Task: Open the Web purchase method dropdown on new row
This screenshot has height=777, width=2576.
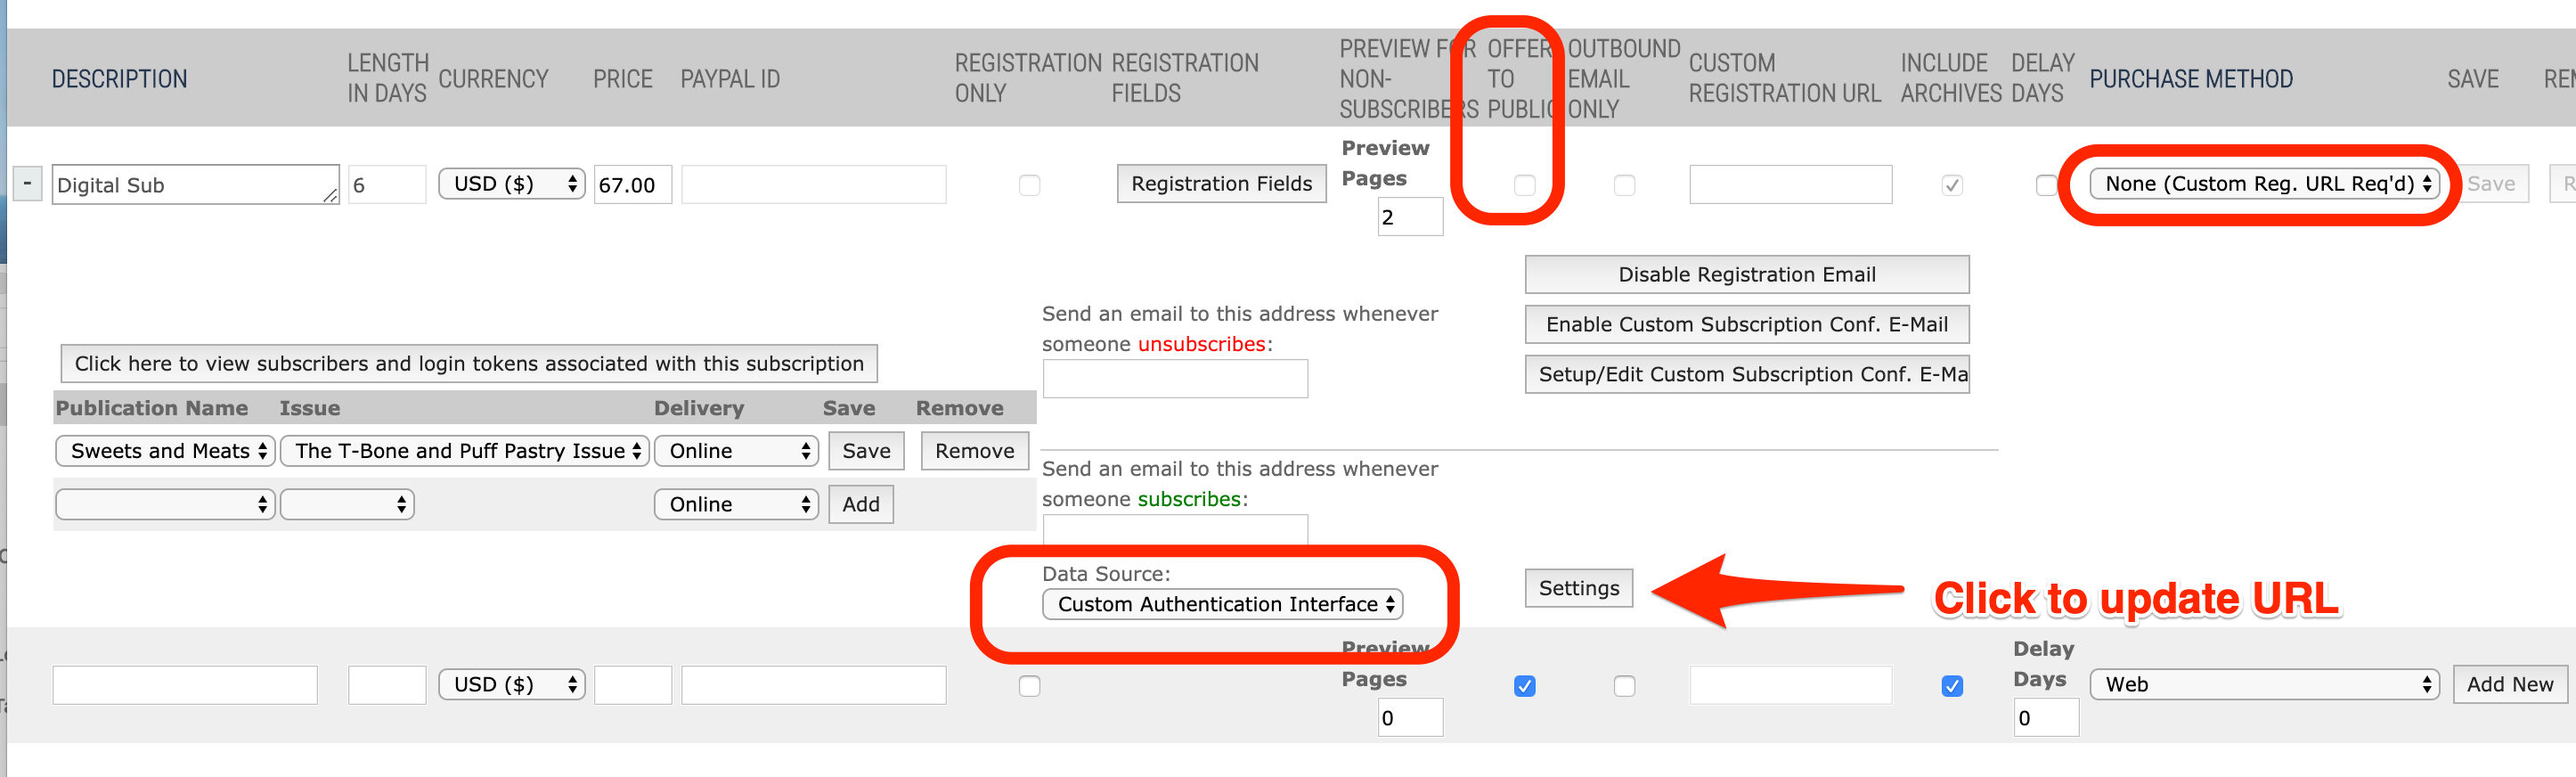Action: (x=2263, y=684)
